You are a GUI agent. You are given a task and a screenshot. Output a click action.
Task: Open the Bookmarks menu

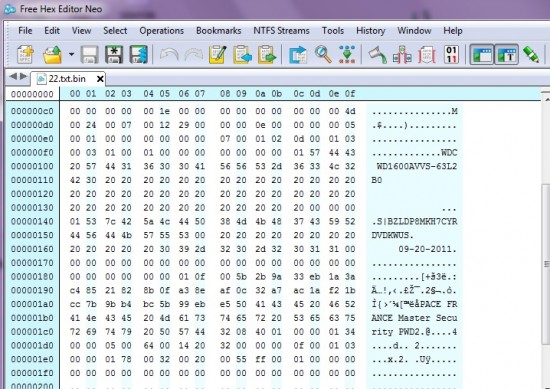pyautogui.click(x=219, y=31)
